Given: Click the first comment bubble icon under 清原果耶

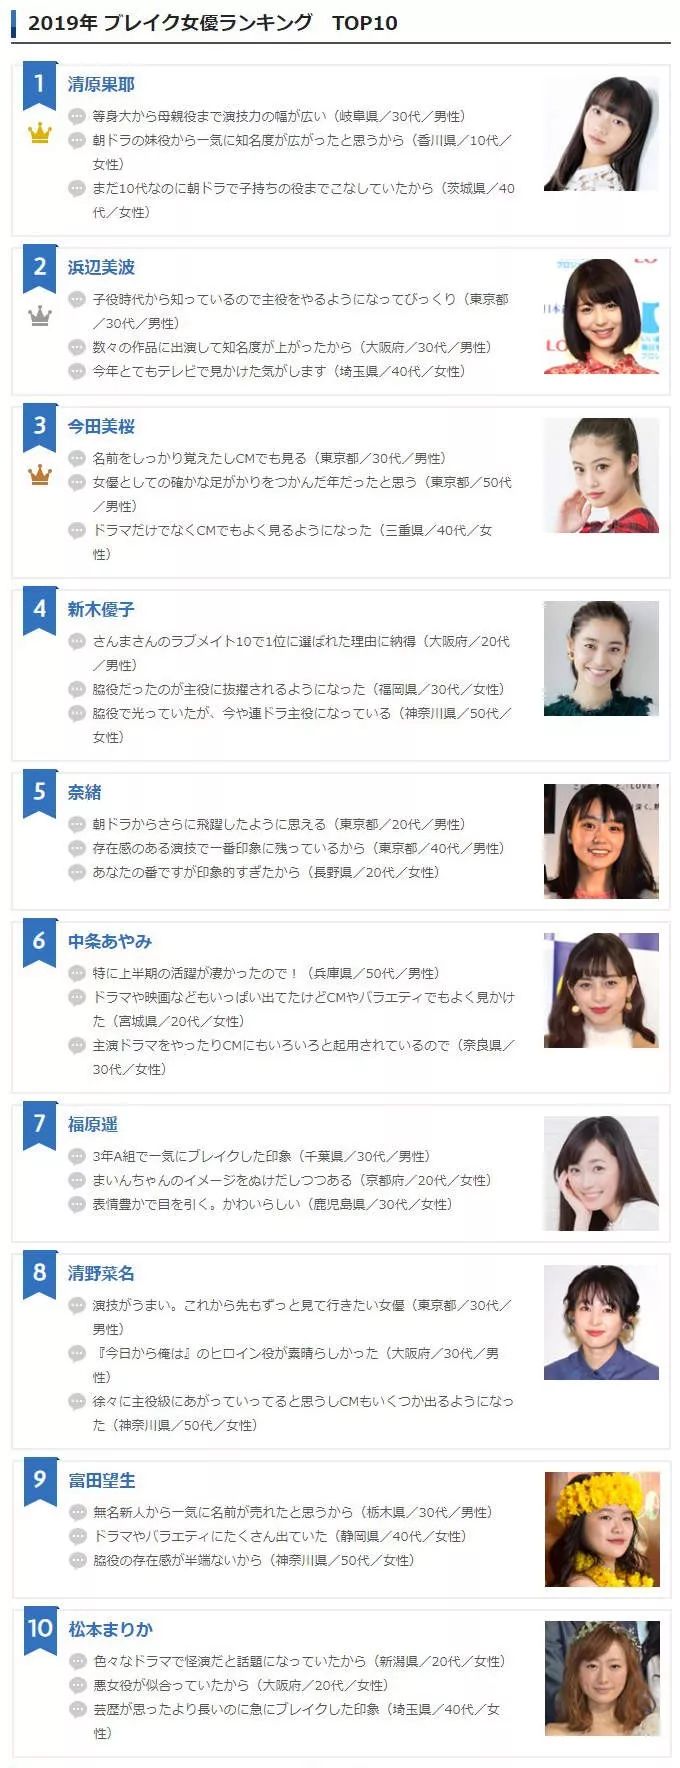Looking at the screenshot, I should pos(77,117).
